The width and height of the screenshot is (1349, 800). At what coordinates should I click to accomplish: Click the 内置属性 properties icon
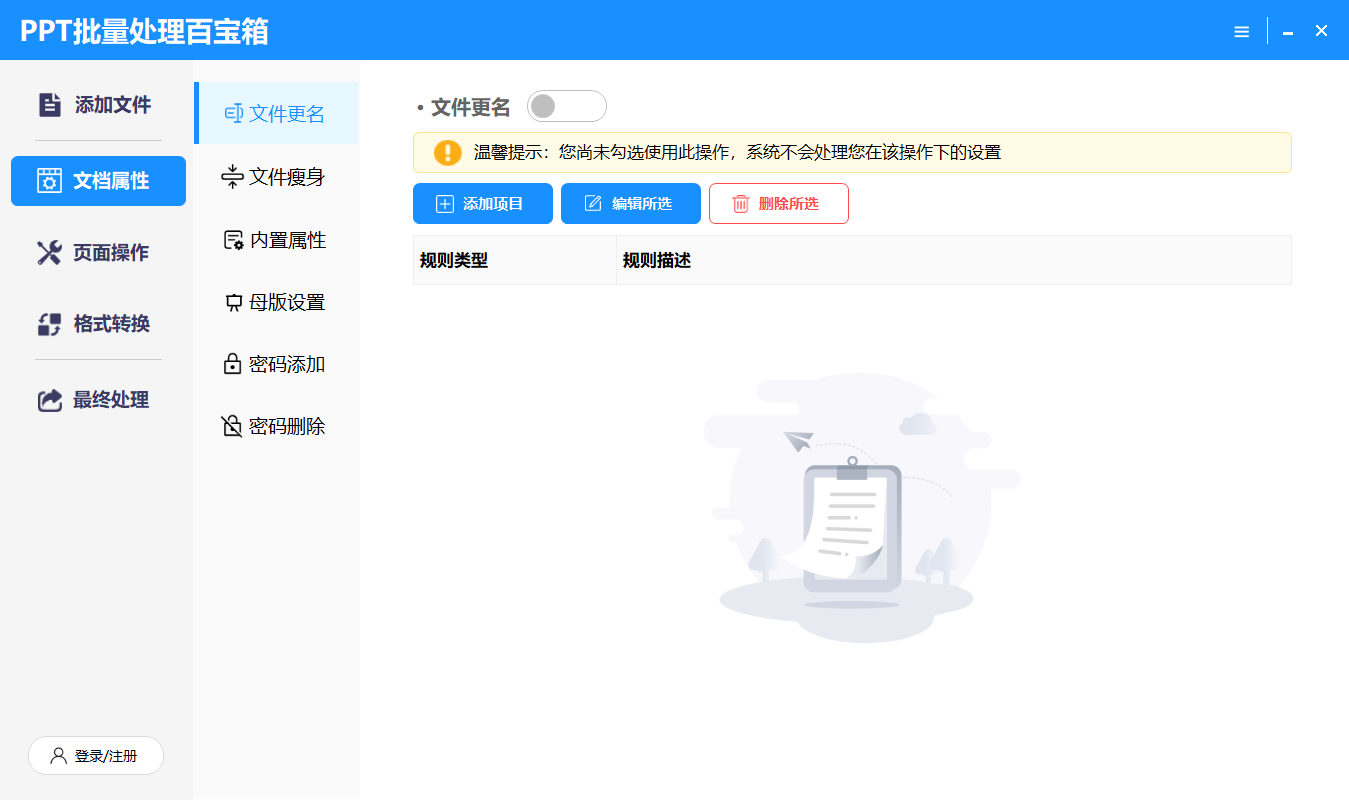tap(233, 240)
